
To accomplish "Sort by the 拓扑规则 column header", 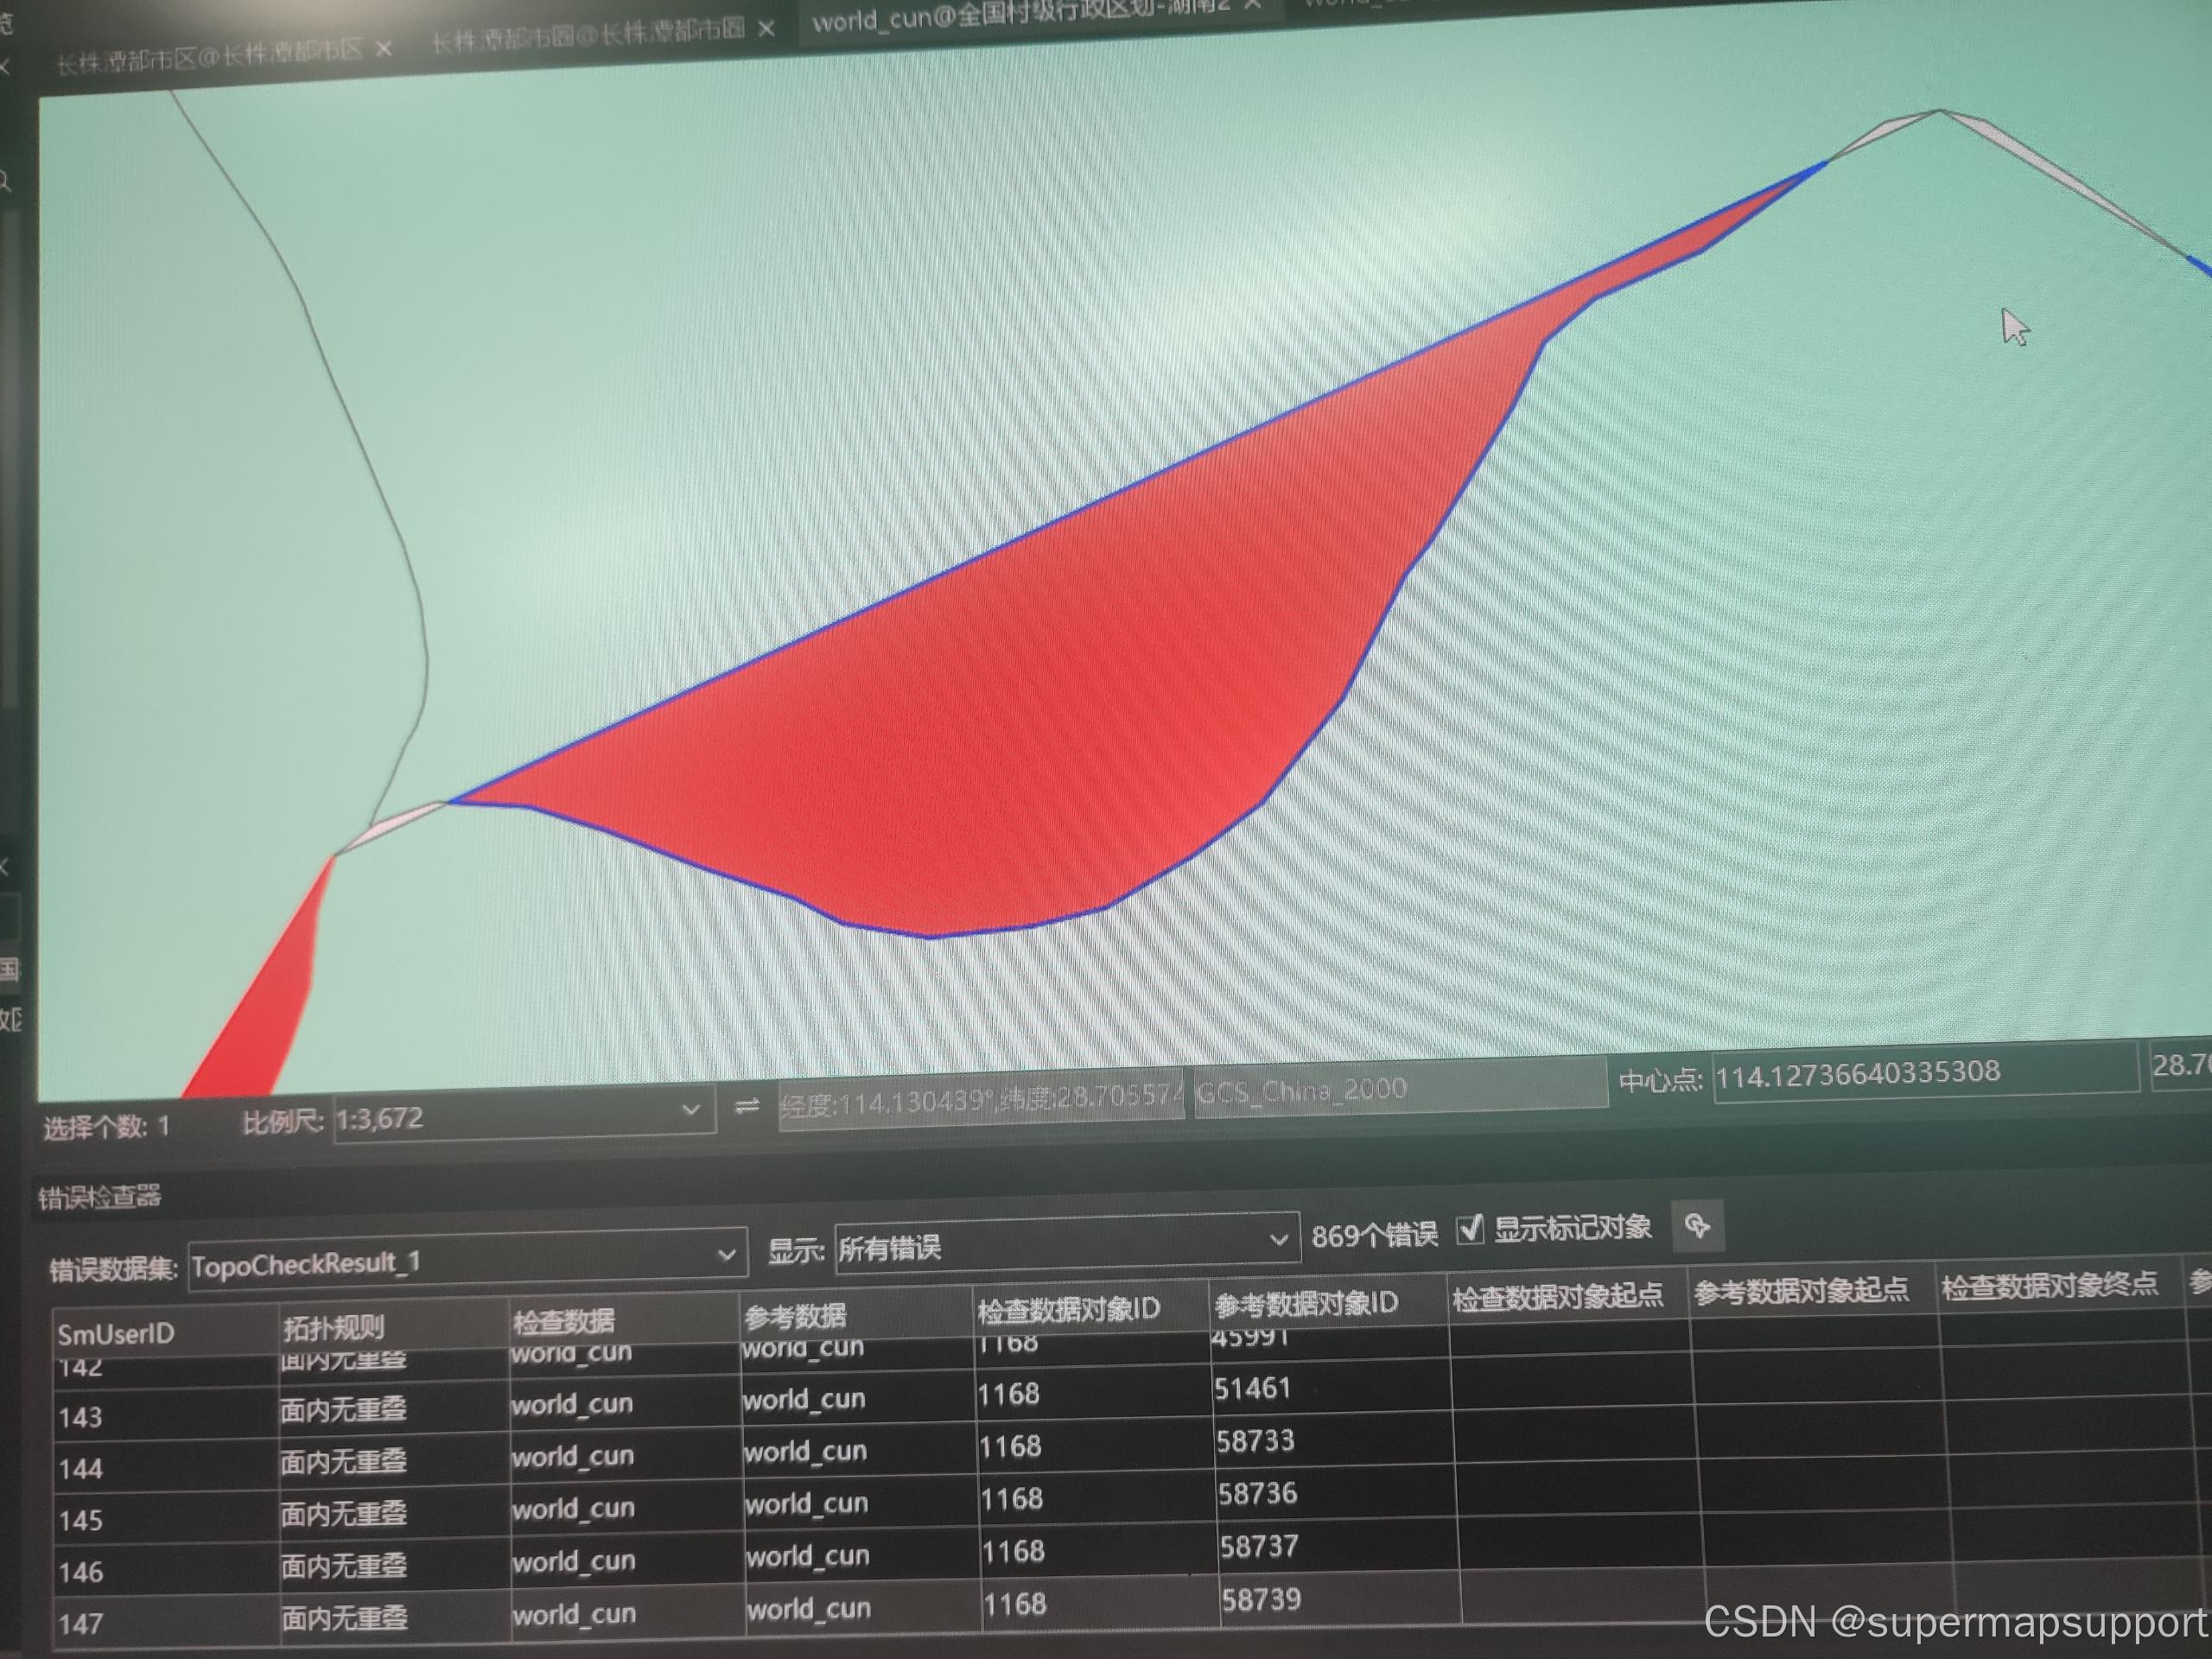I will tap(333, 1328).
